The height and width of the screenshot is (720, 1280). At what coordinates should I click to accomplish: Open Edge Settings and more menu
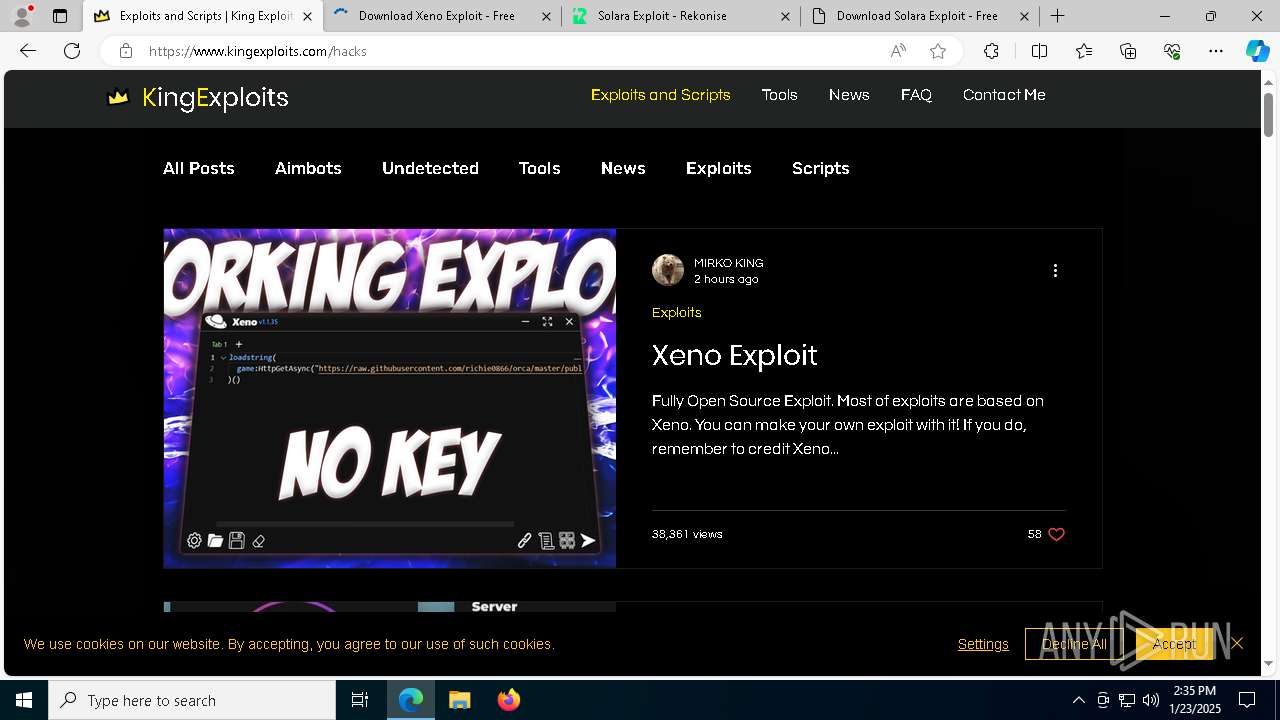coord(1216,51)
